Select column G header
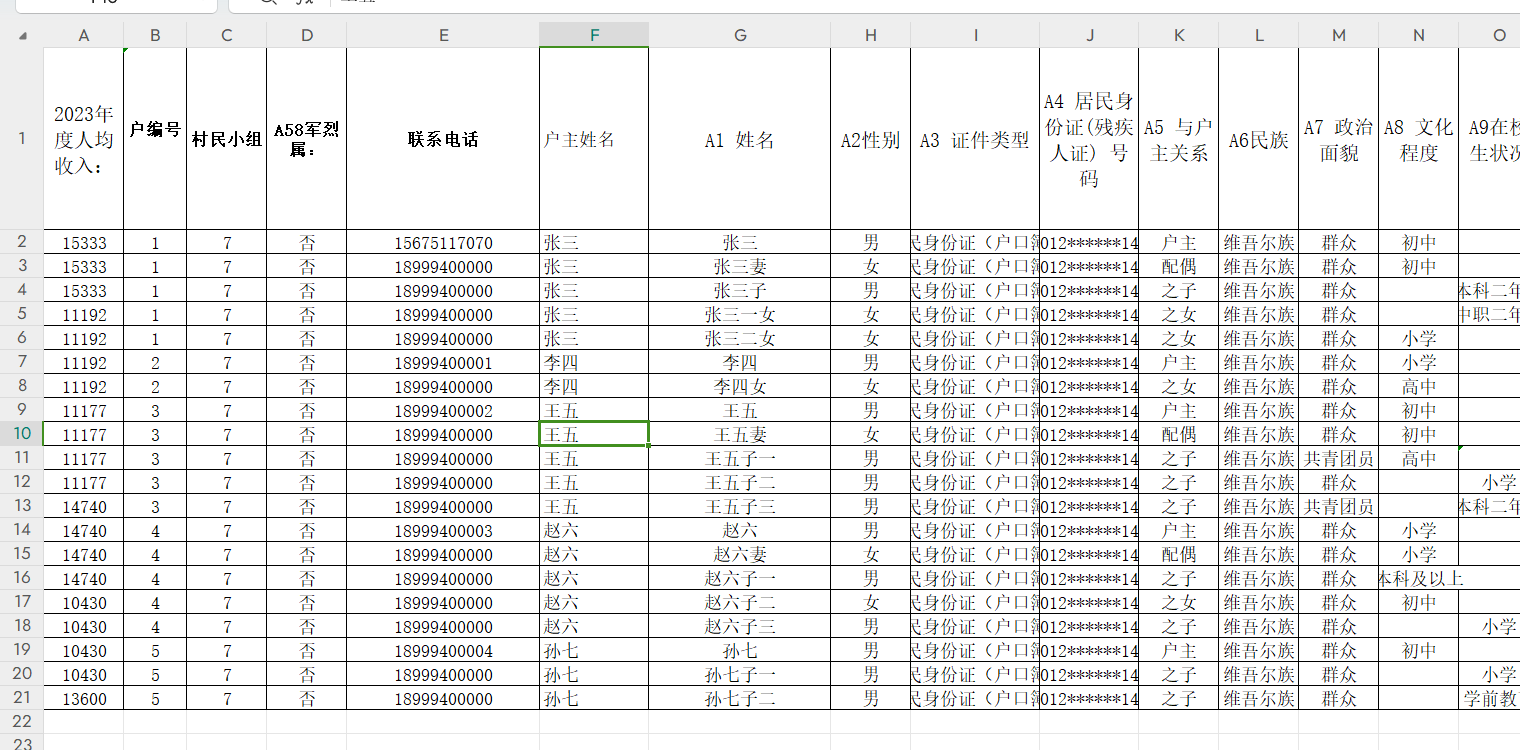Screen dimensions: 1520x750 740,35
